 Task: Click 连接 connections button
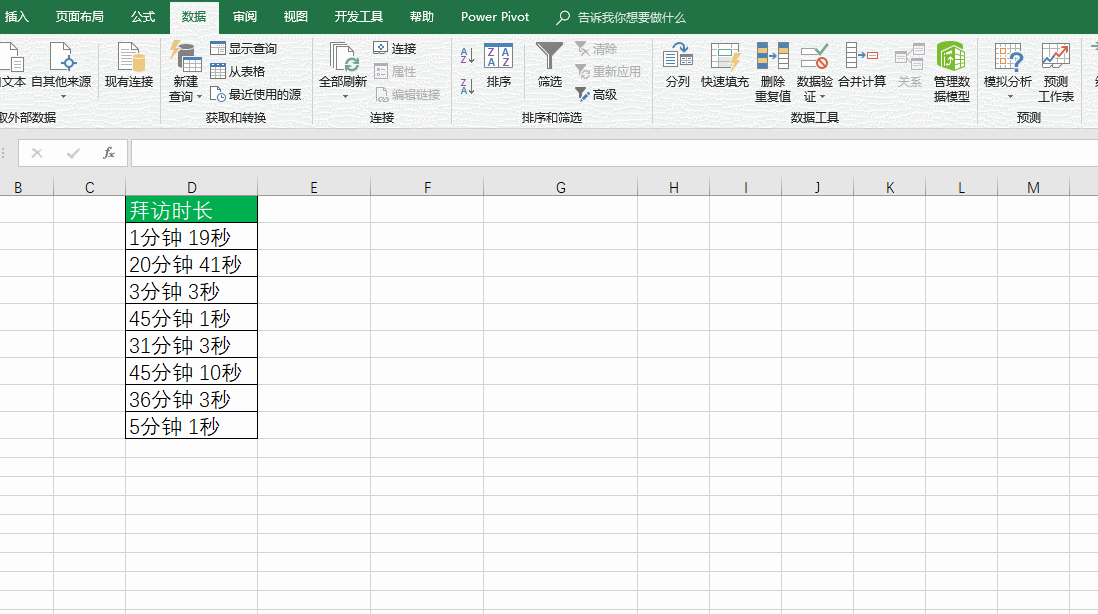point(396,48)
